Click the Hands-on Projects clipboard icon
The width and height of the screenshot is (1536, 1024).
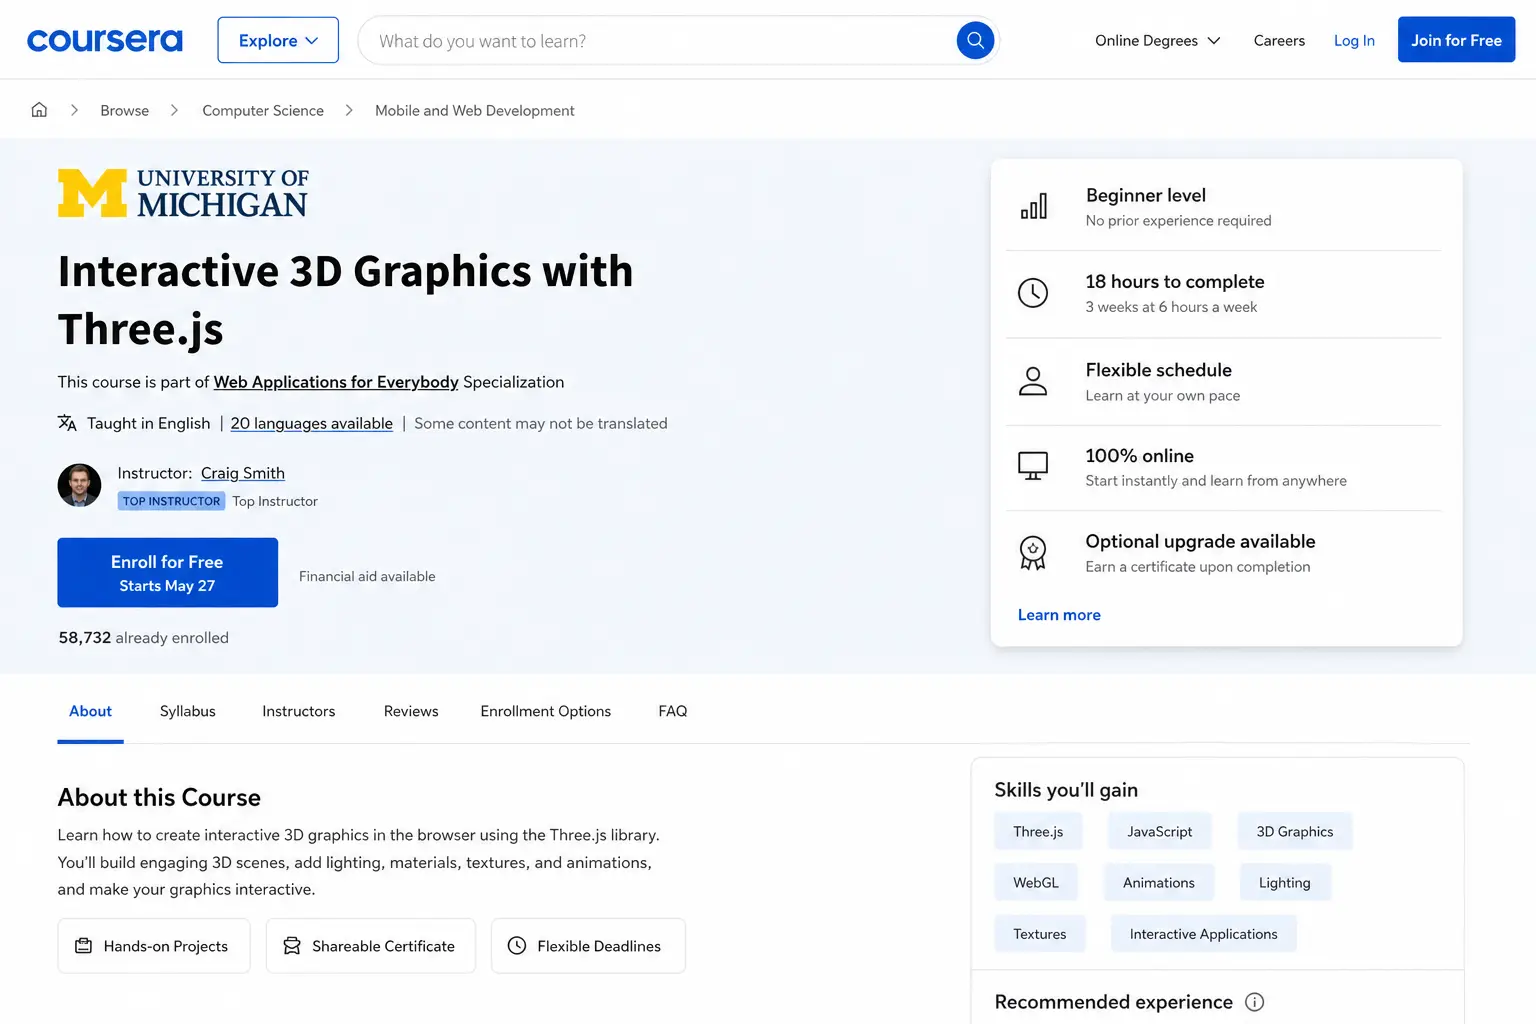click(84, 946)
